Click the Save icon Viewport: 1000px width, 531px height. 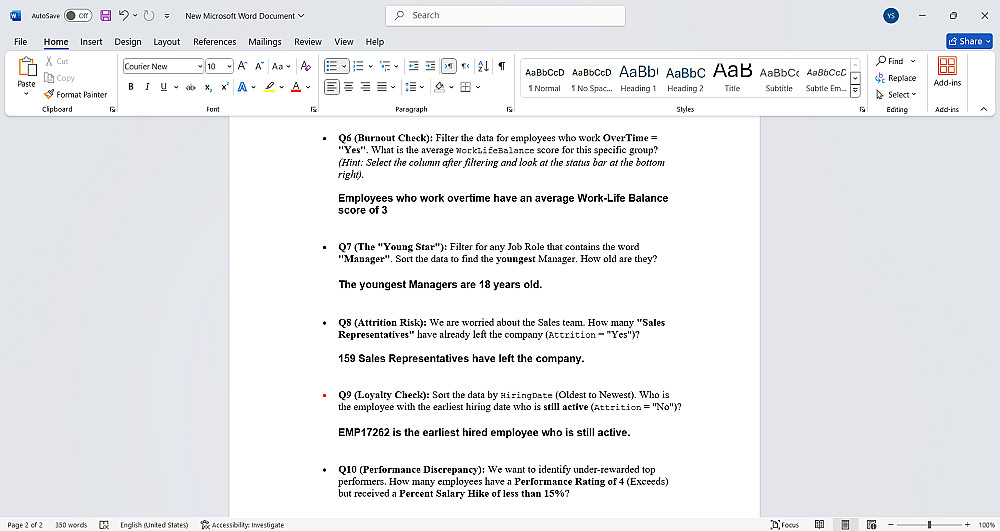(106, 15)
